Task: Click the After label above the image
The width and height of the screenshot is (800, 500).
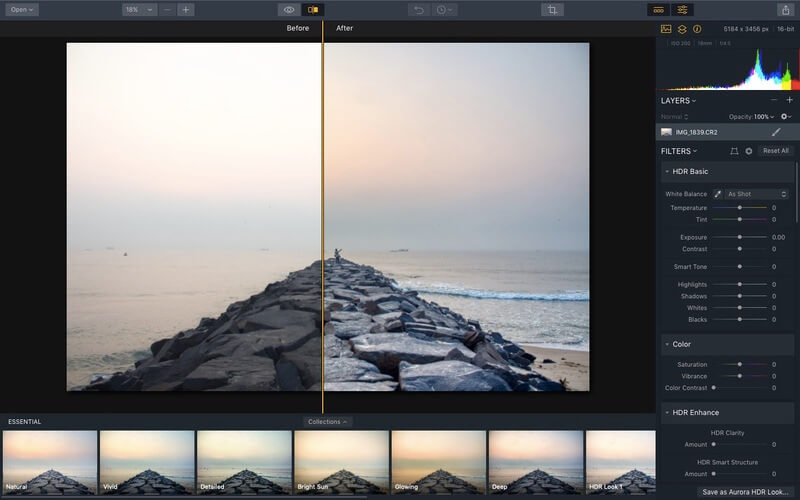Action: click(344, 28)
